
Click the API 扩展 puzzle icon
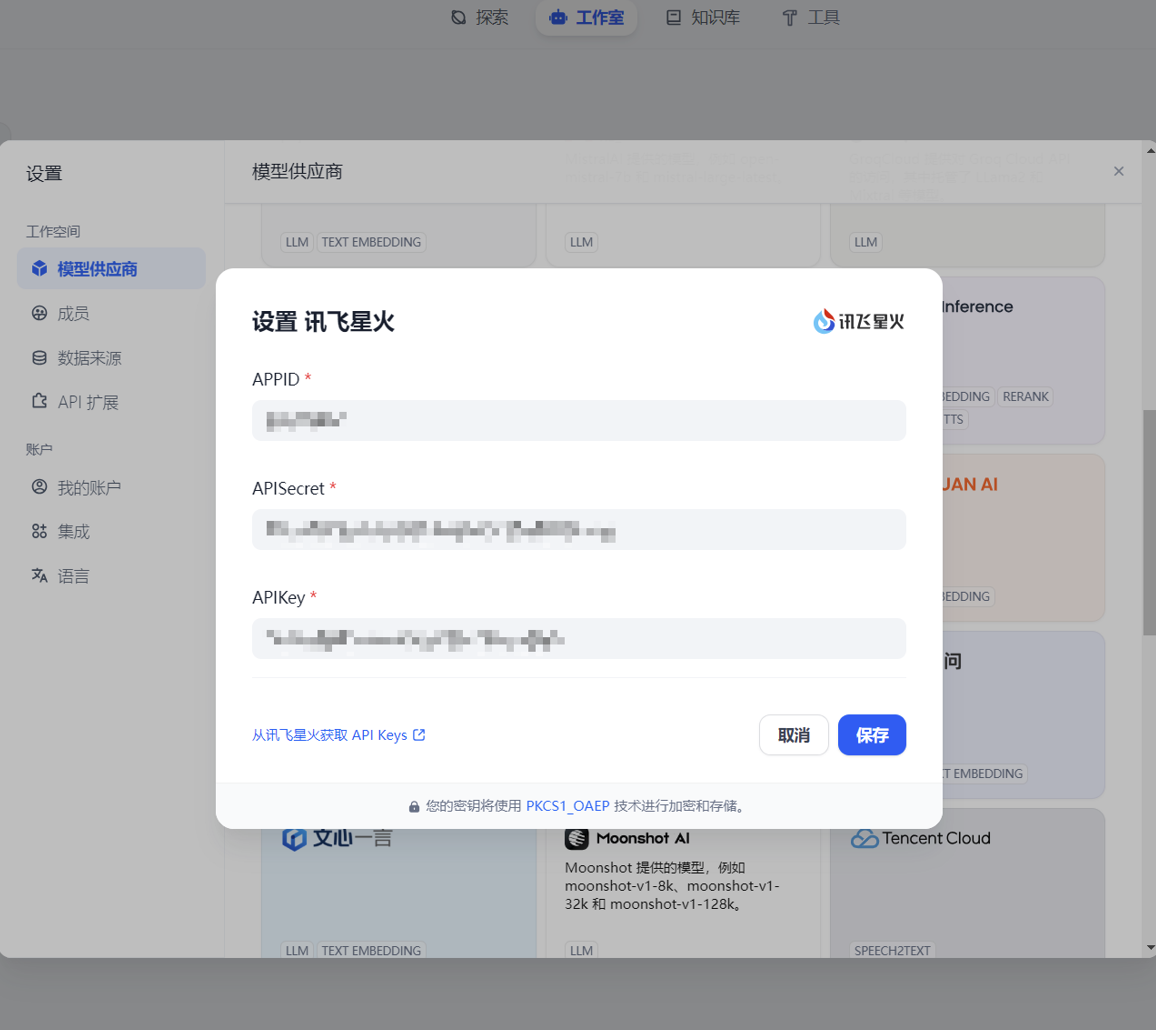tap(40, 401)
